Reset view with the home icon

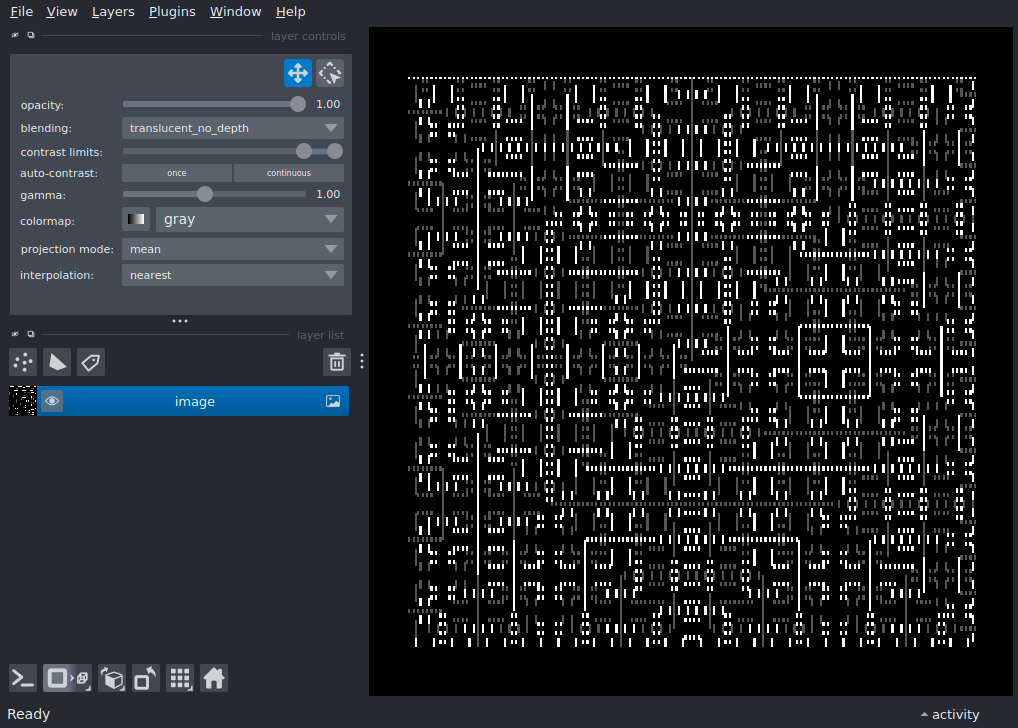pyautogui.click(x=213, y=679)
